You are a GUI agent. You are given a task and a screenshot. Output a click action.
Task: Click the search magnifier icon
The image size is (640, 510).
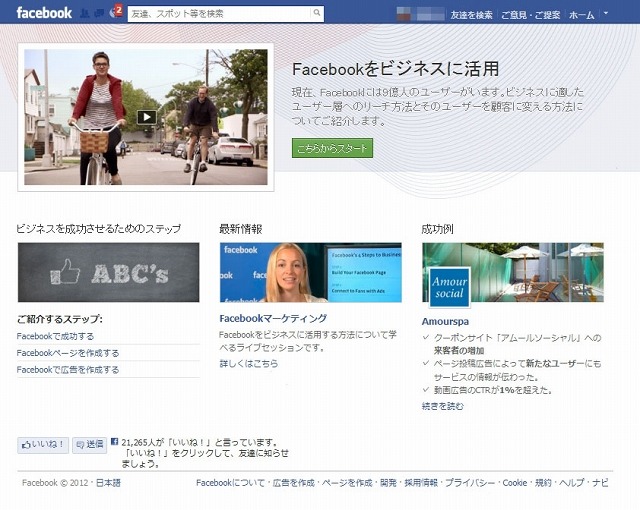pyautogui.click(x=317, y=13)
